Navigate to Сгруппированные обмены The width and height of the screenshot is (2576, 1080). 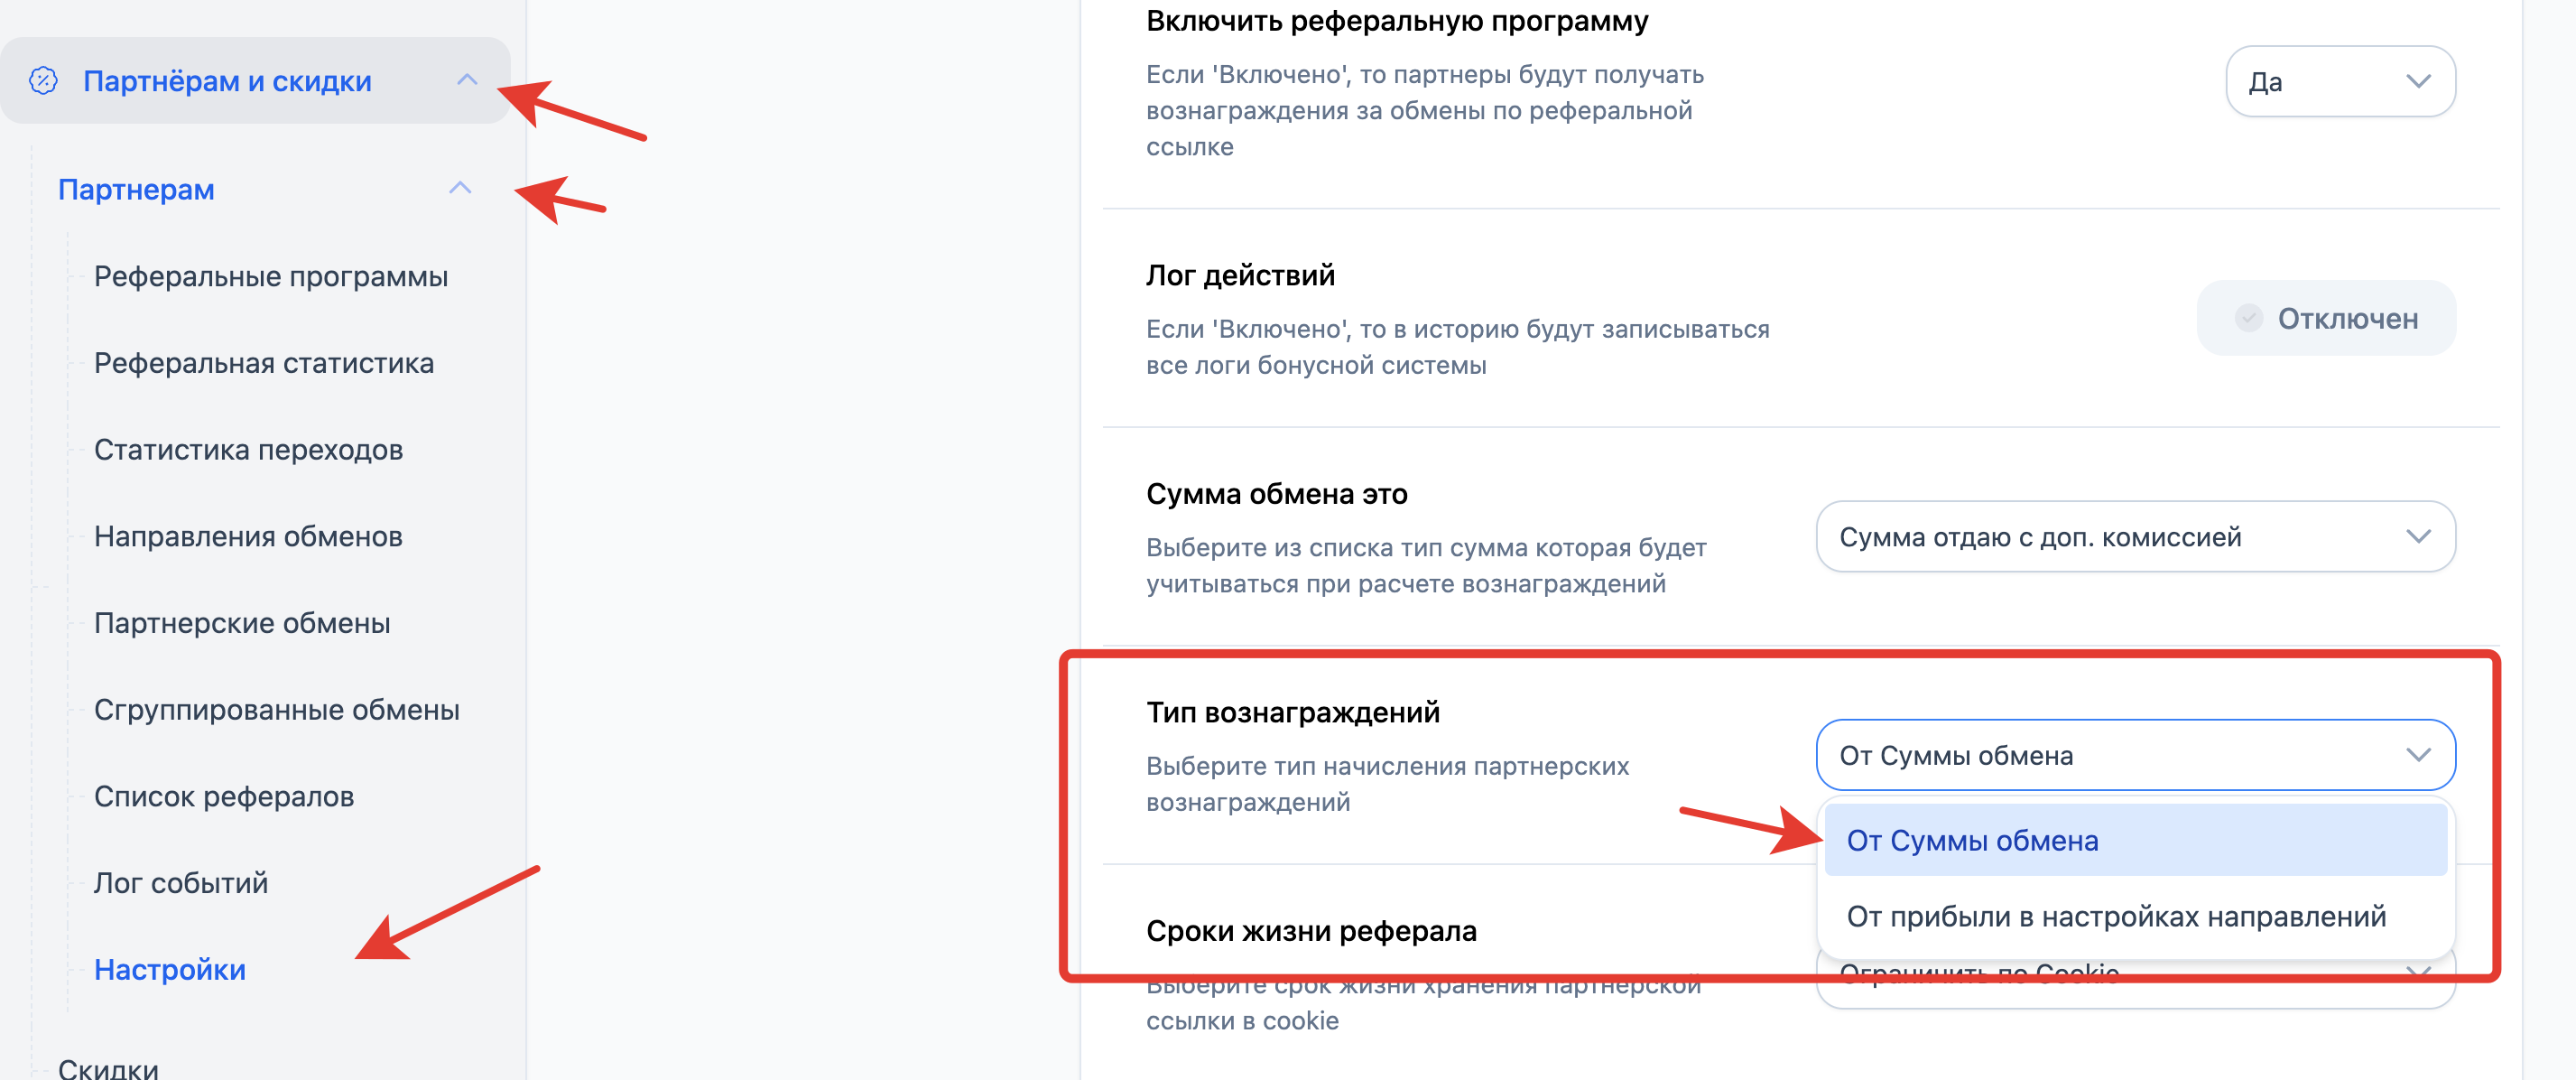tap(276, 710)
